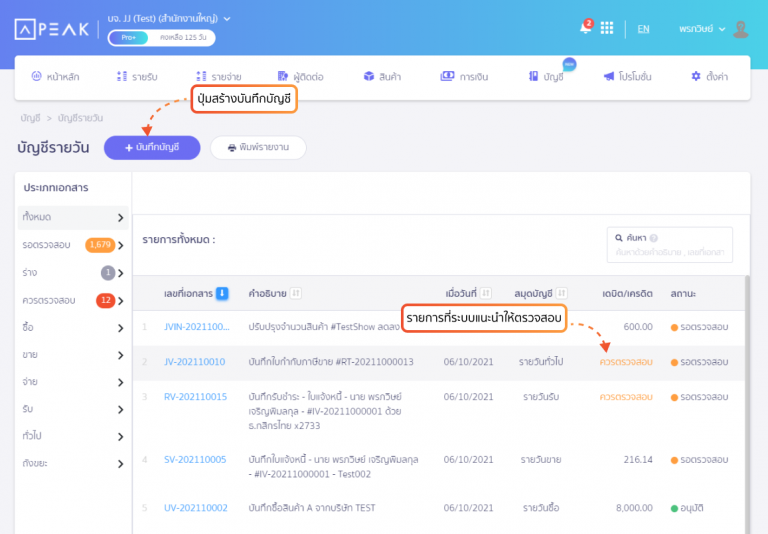Open the ตั้งค่า settings menu

click(x=710, y=76)
